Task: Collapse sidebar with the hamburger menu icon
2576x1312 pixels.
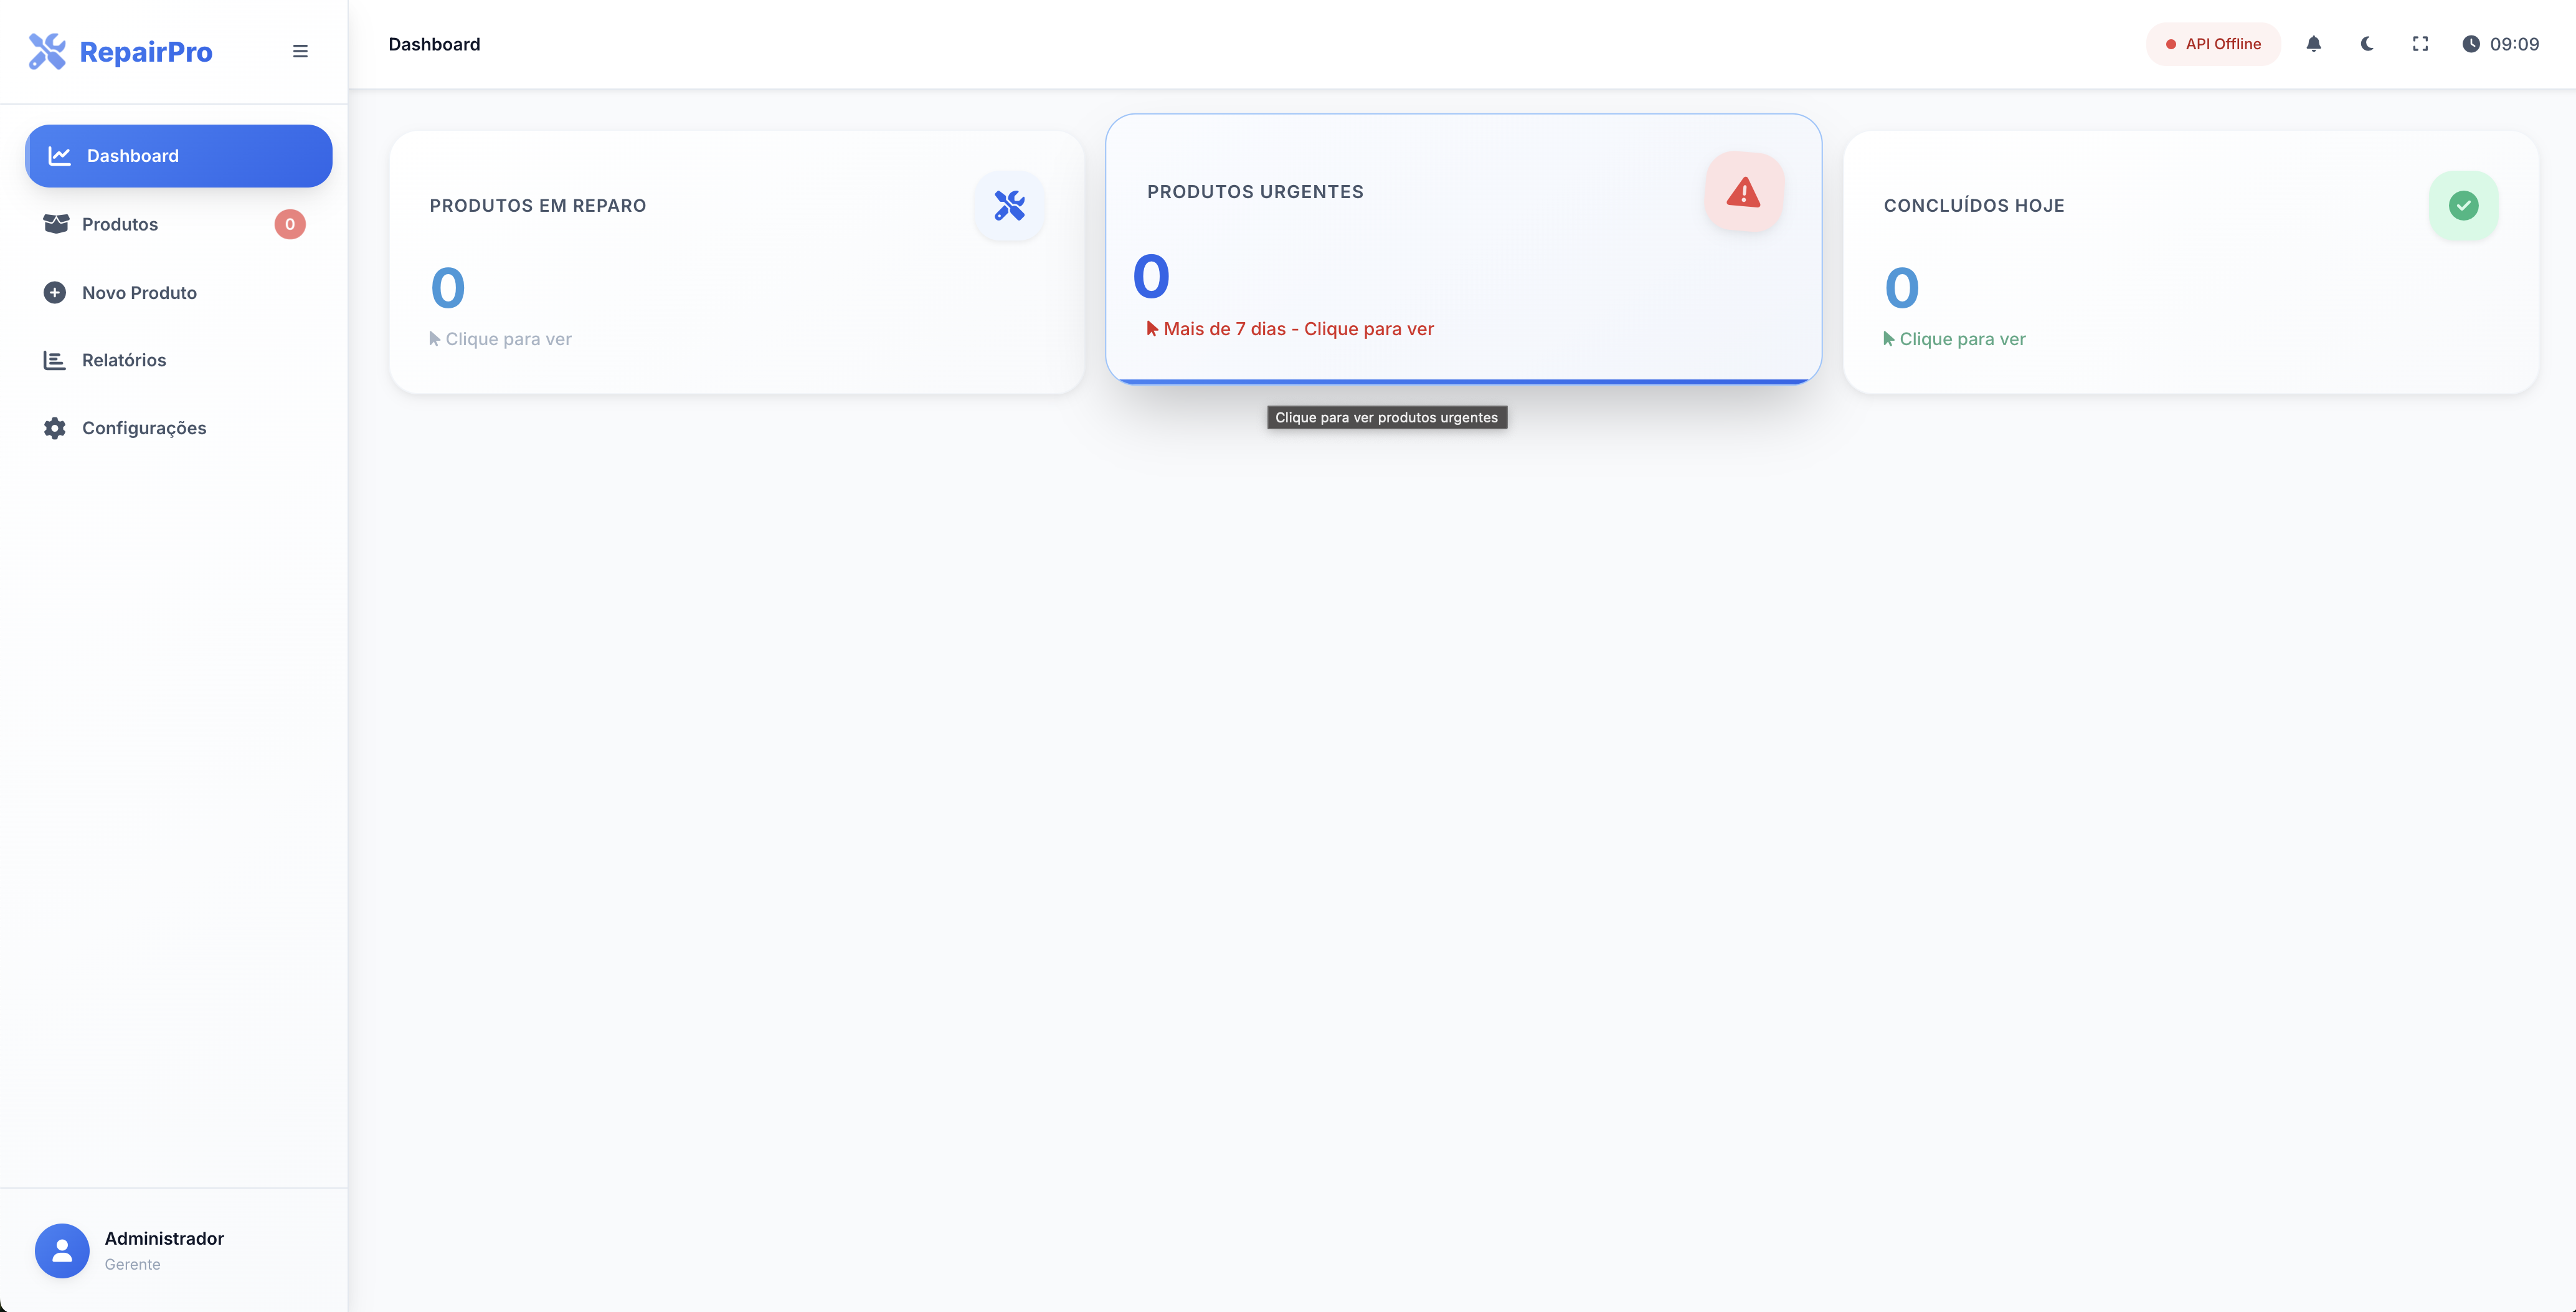Action: point(300,51)
